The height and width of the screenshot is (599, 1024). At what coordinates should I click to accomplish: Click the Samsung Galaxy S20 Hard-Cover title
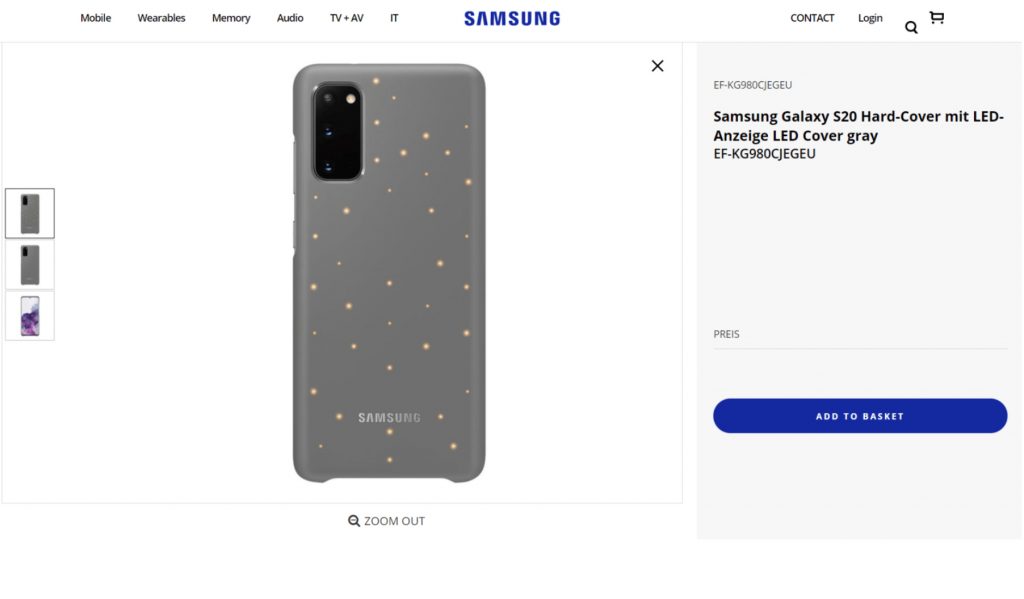tap(858, 126)
